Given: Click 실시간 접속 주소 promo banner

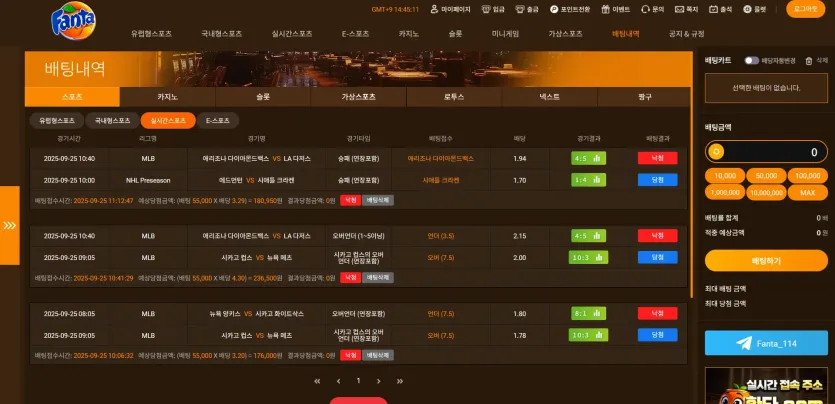Looking at the screenshot, I should click(766, 385).
